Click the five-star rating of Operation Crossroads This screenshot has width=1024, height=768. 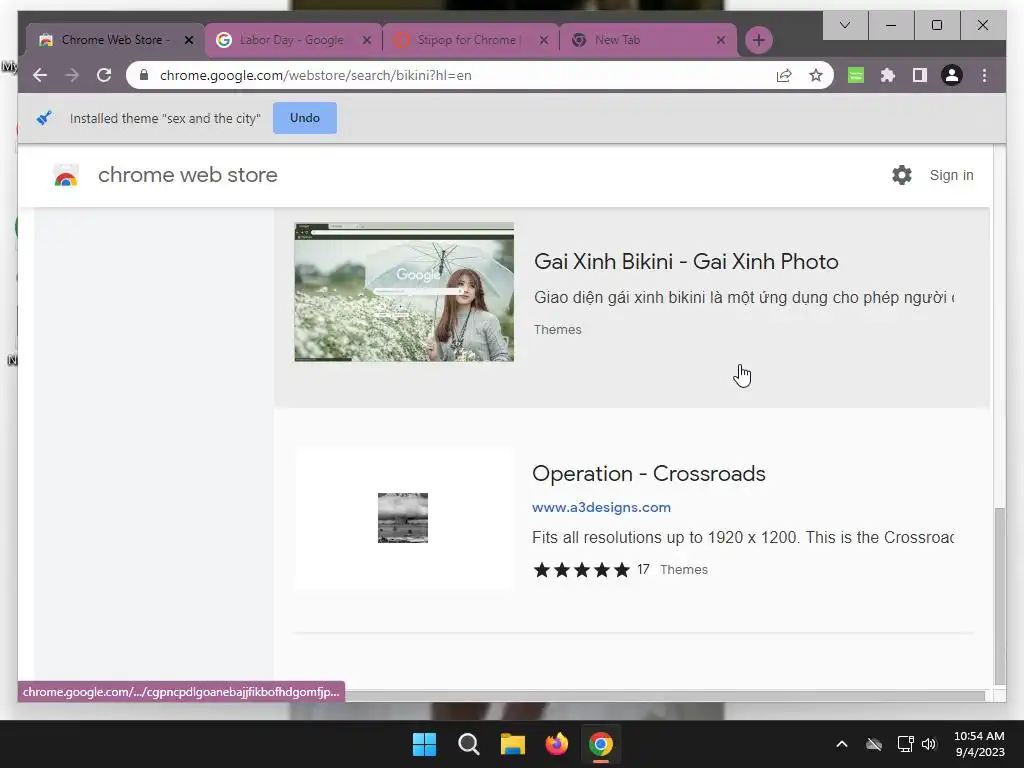[x=581, y=569]
